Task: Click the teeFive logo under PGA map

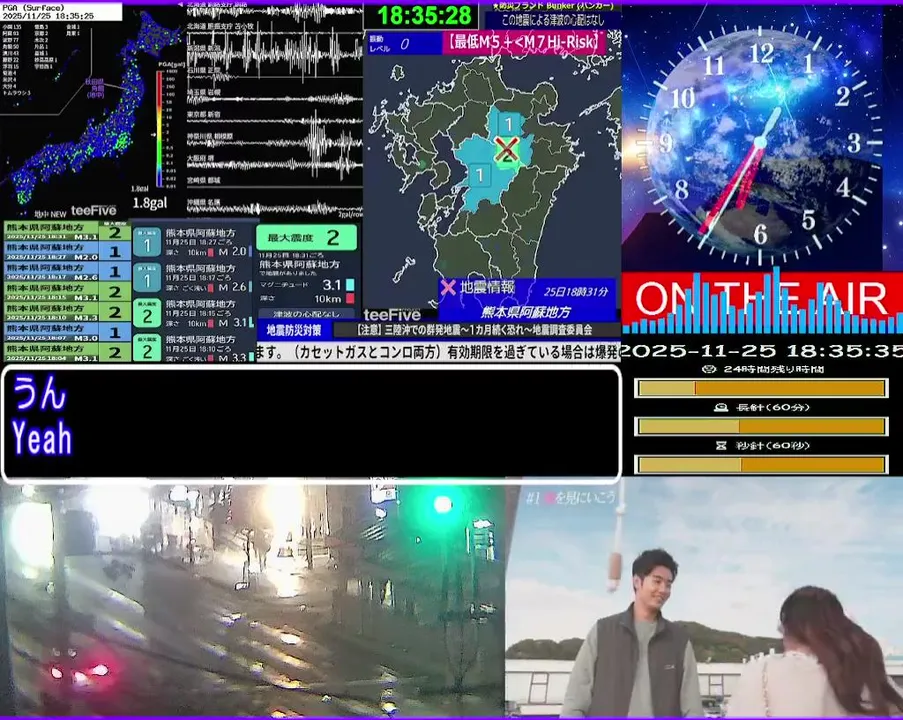Action: [x=93, y=211]
